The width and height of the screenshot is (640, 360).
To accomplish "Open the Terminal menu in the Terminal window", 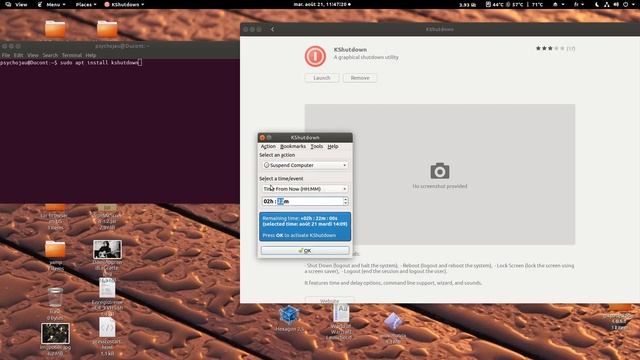I will click(x=72, y=55).
